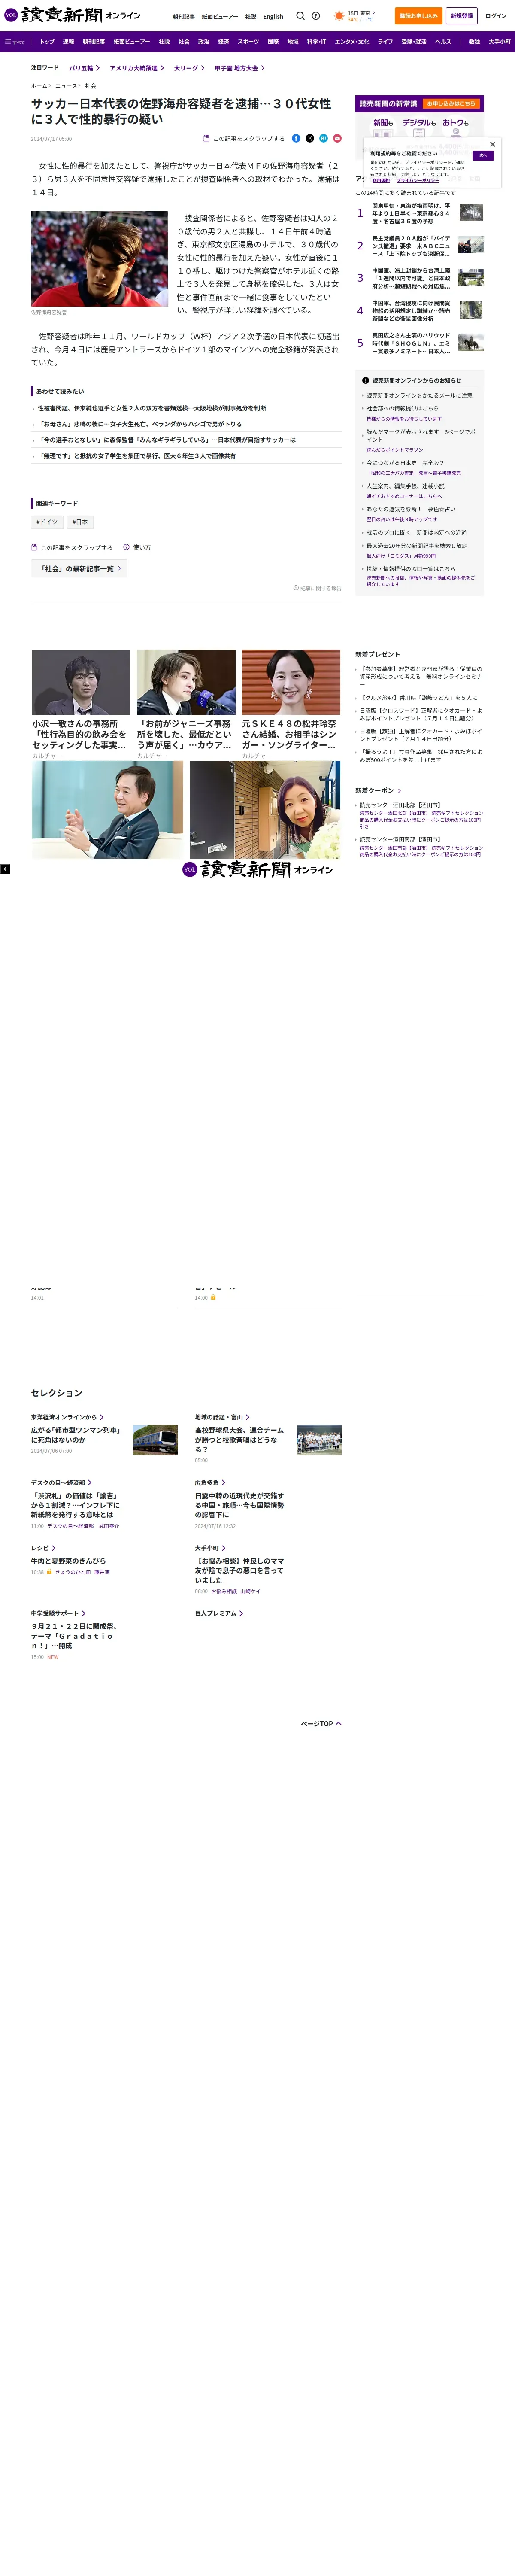Viewport: 515px width, 2576px height.
Task: Expand パリ五輪 featured keyword
Action: [x=84, y=68]
